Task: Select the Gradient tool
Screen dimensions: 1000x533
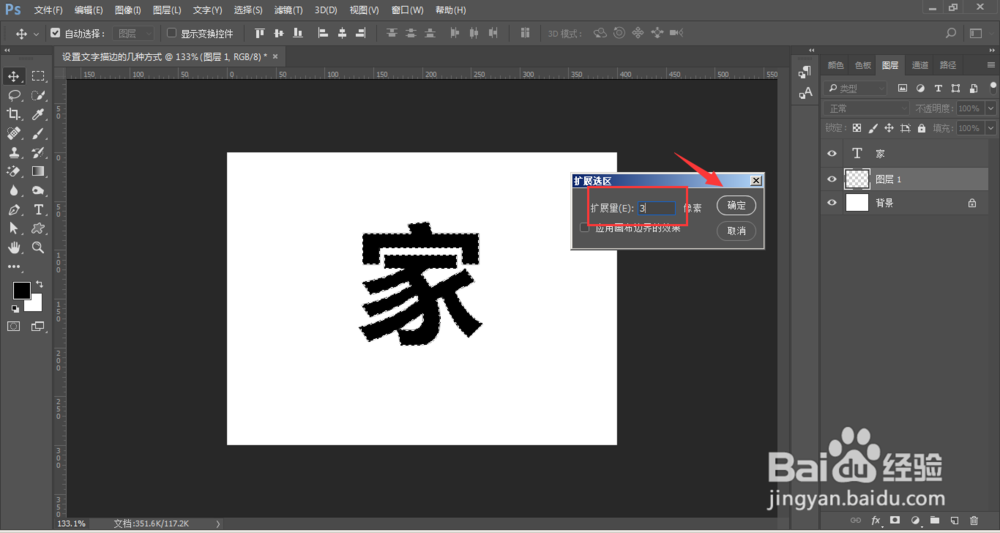Action: [x=38, y=172]
